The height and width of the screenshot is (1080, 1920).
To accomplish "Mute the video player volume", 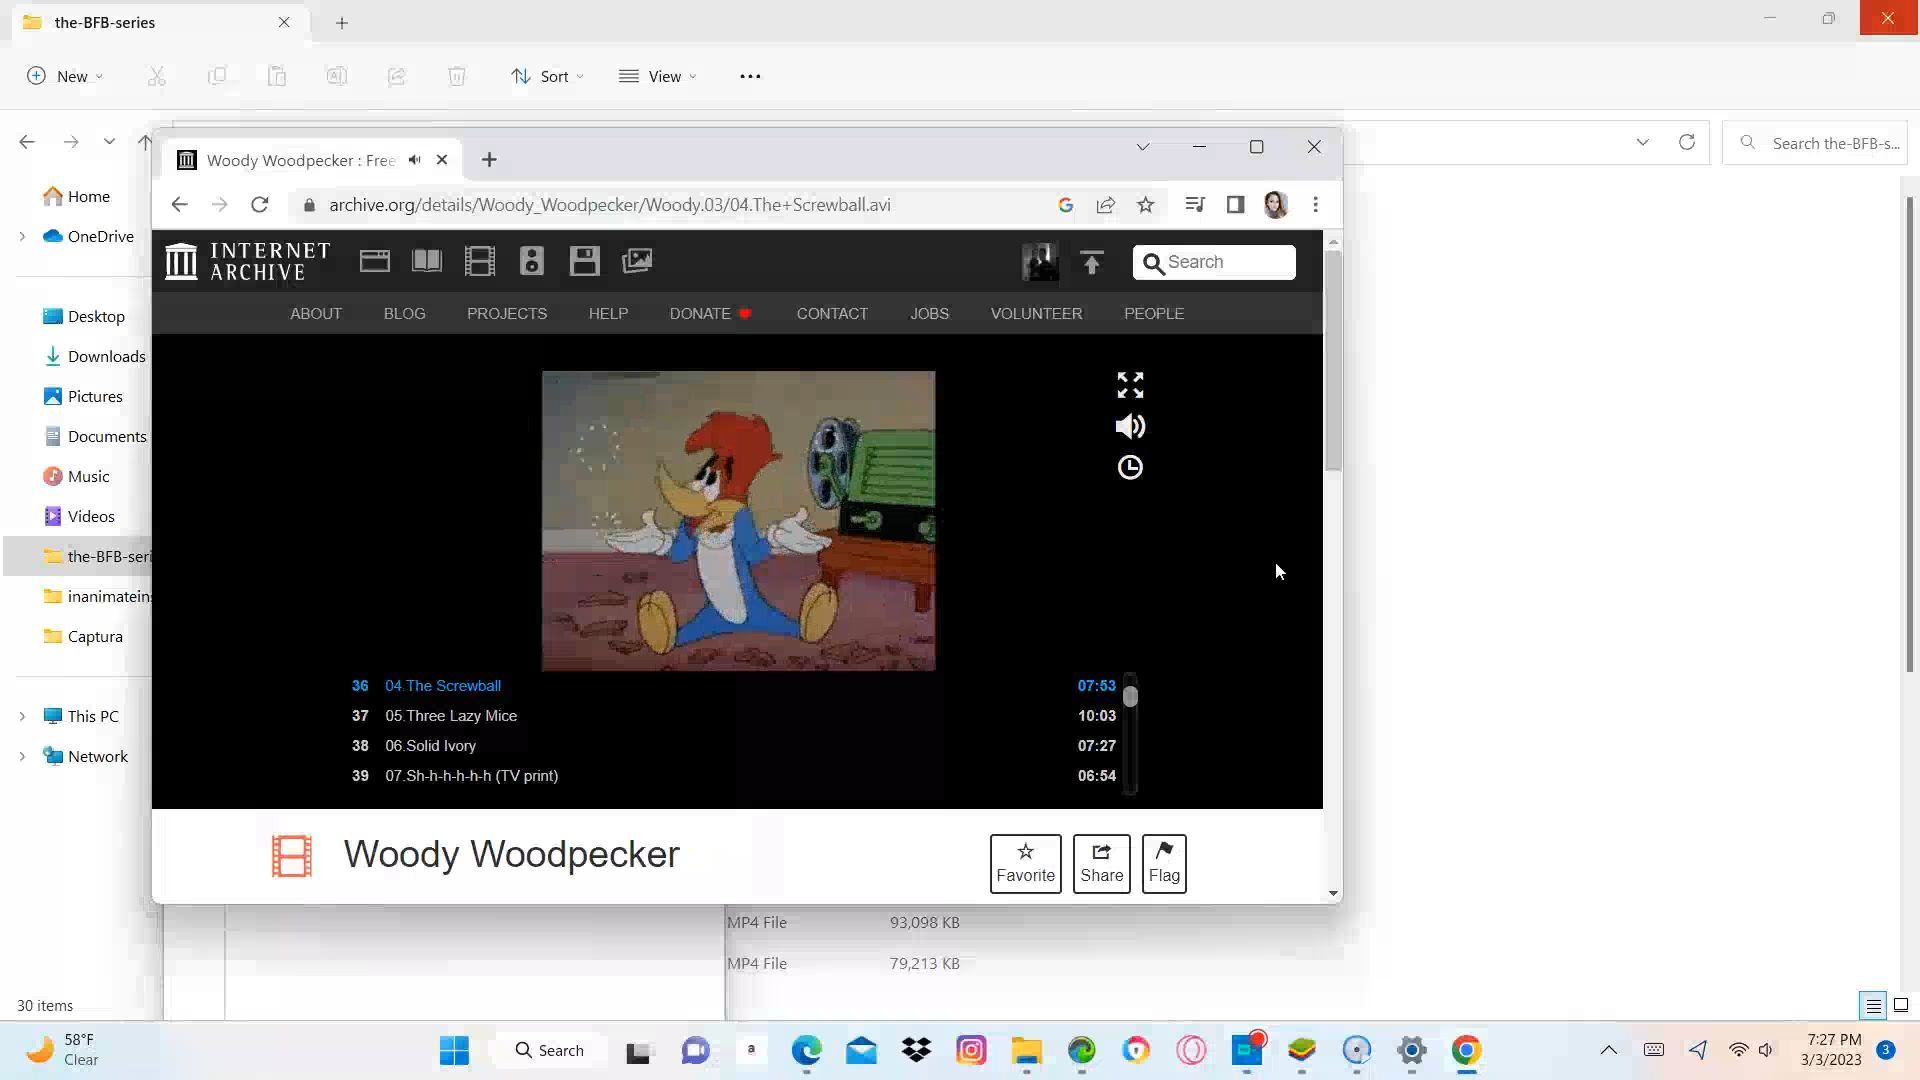I will click(1130, 427).
